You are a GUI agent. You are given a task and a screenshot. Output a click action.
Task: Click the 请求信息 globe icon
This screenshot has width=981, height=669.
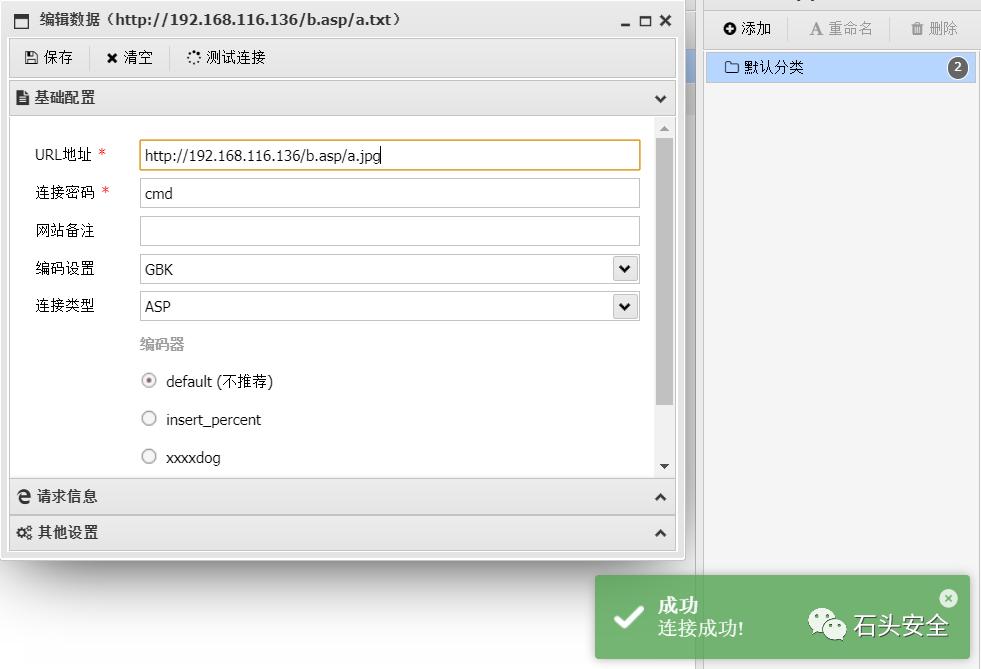pyautogui.click(x=24, y=497)
